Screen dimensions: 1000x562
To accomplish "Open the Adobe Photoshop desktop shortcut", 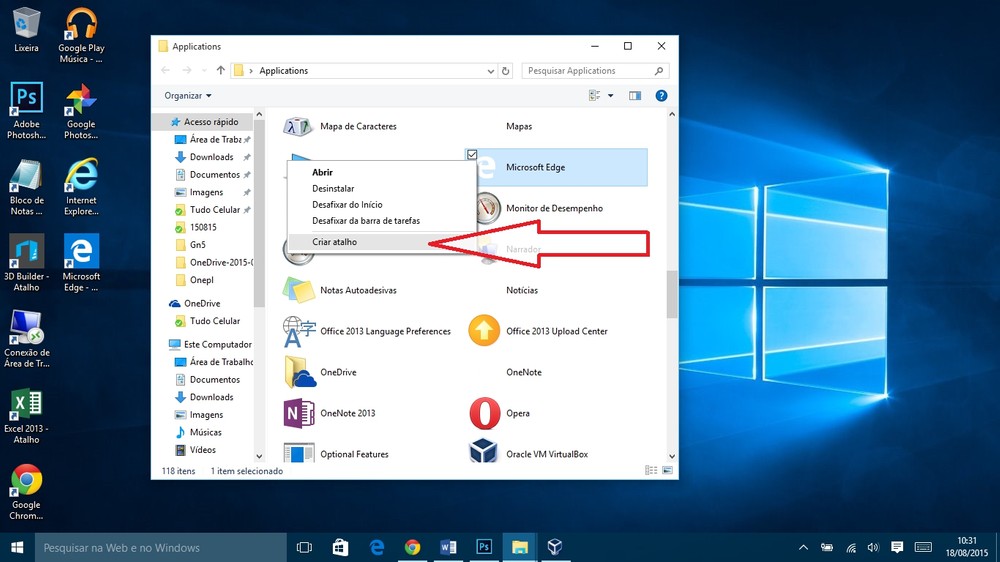I will pos(26,100).
